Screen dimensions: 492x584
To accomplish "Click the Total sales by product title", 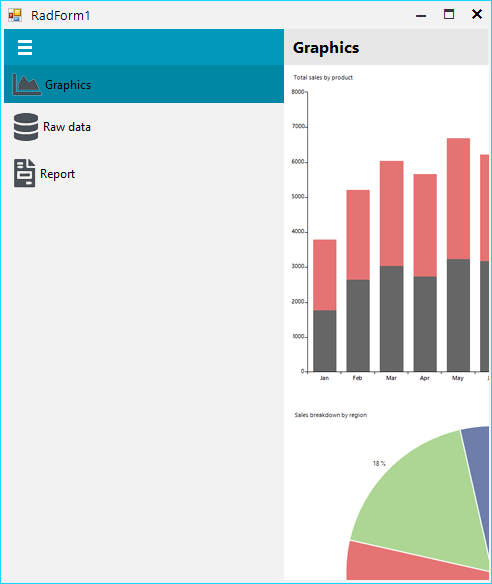I will point(323,77).
